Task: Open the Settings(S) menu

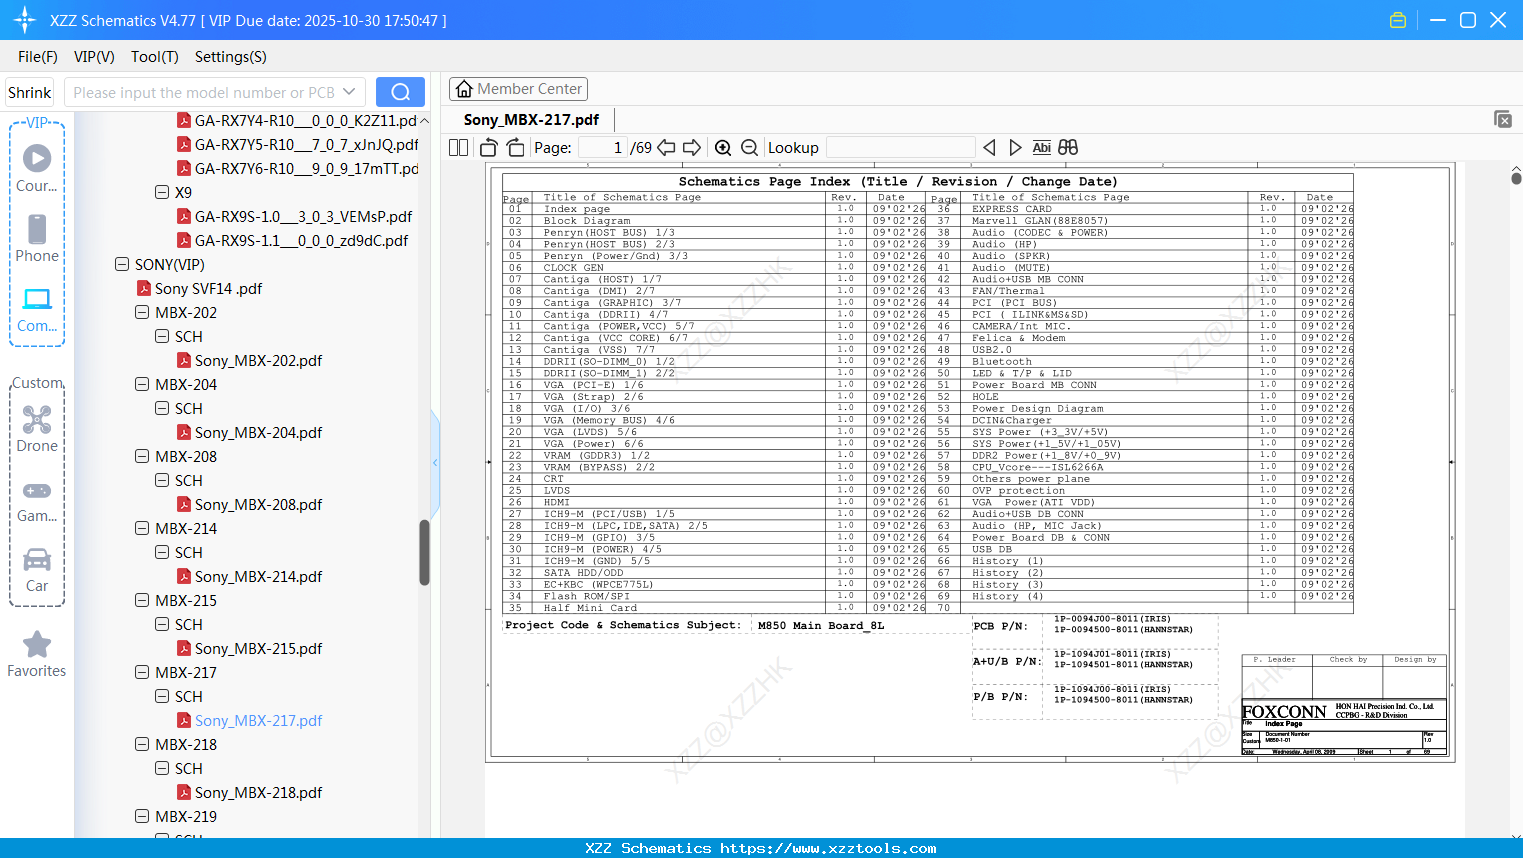Action: (231, 57)
